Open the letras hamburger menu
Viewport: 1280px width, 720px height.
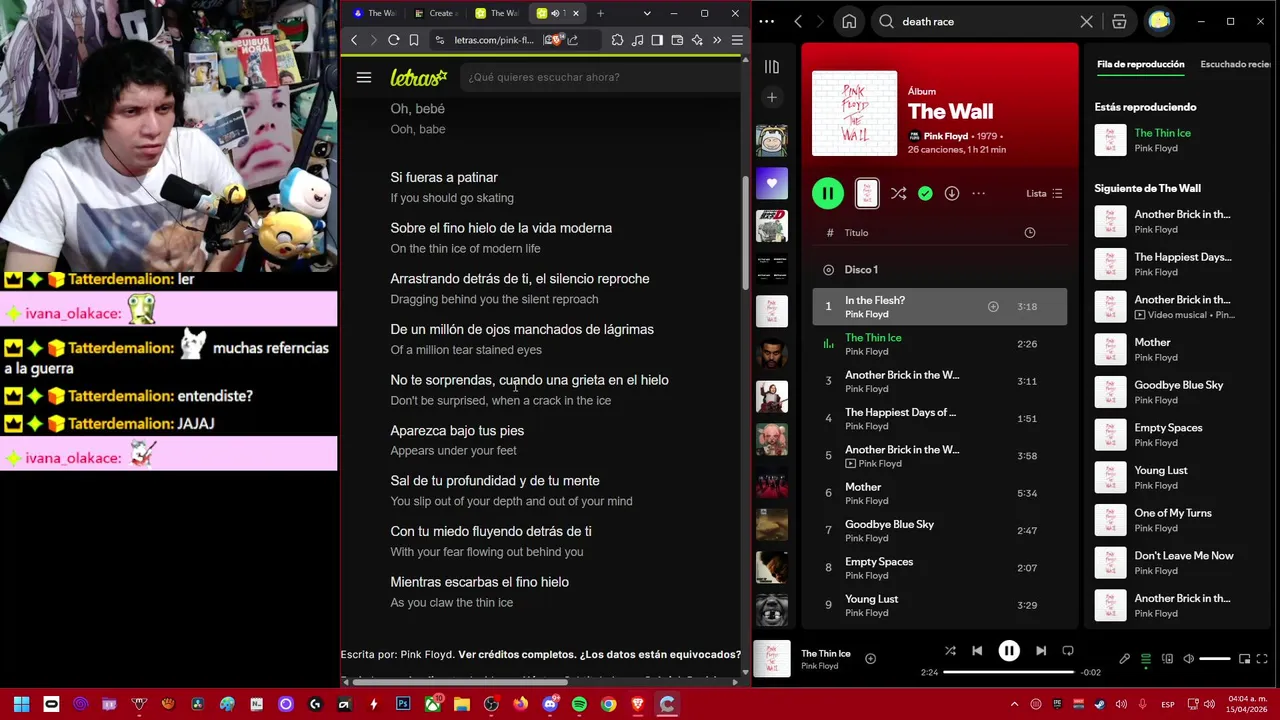pos(364,77)
